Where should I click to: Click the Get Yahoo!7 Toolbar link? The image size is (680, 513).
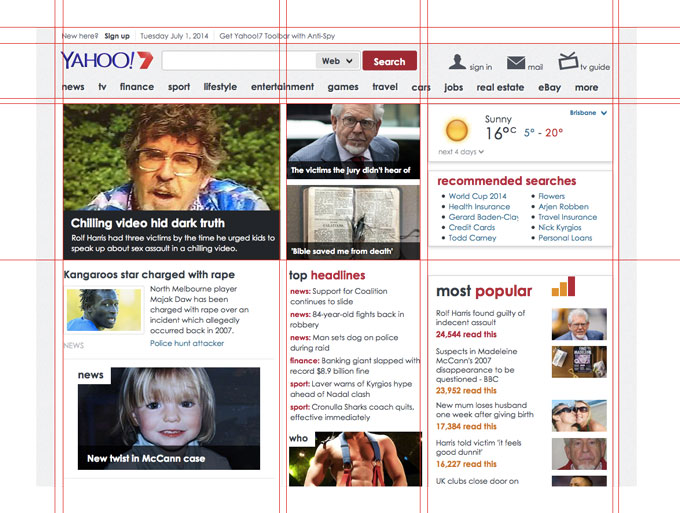tap(277, 36)
